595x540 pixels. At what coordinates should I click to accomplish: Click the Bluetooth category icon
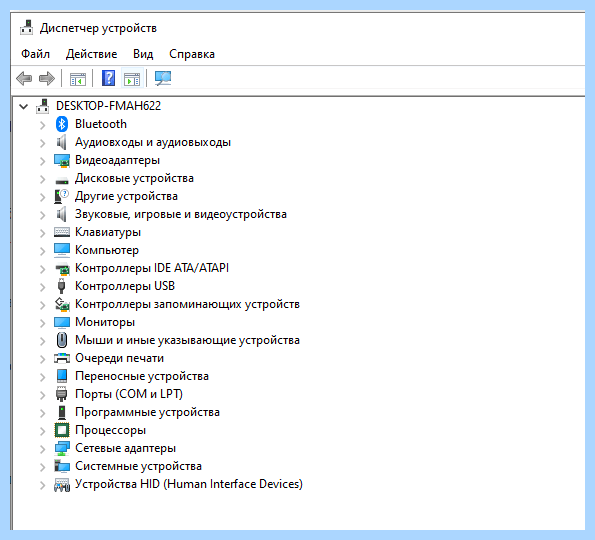tap(61, 124)
